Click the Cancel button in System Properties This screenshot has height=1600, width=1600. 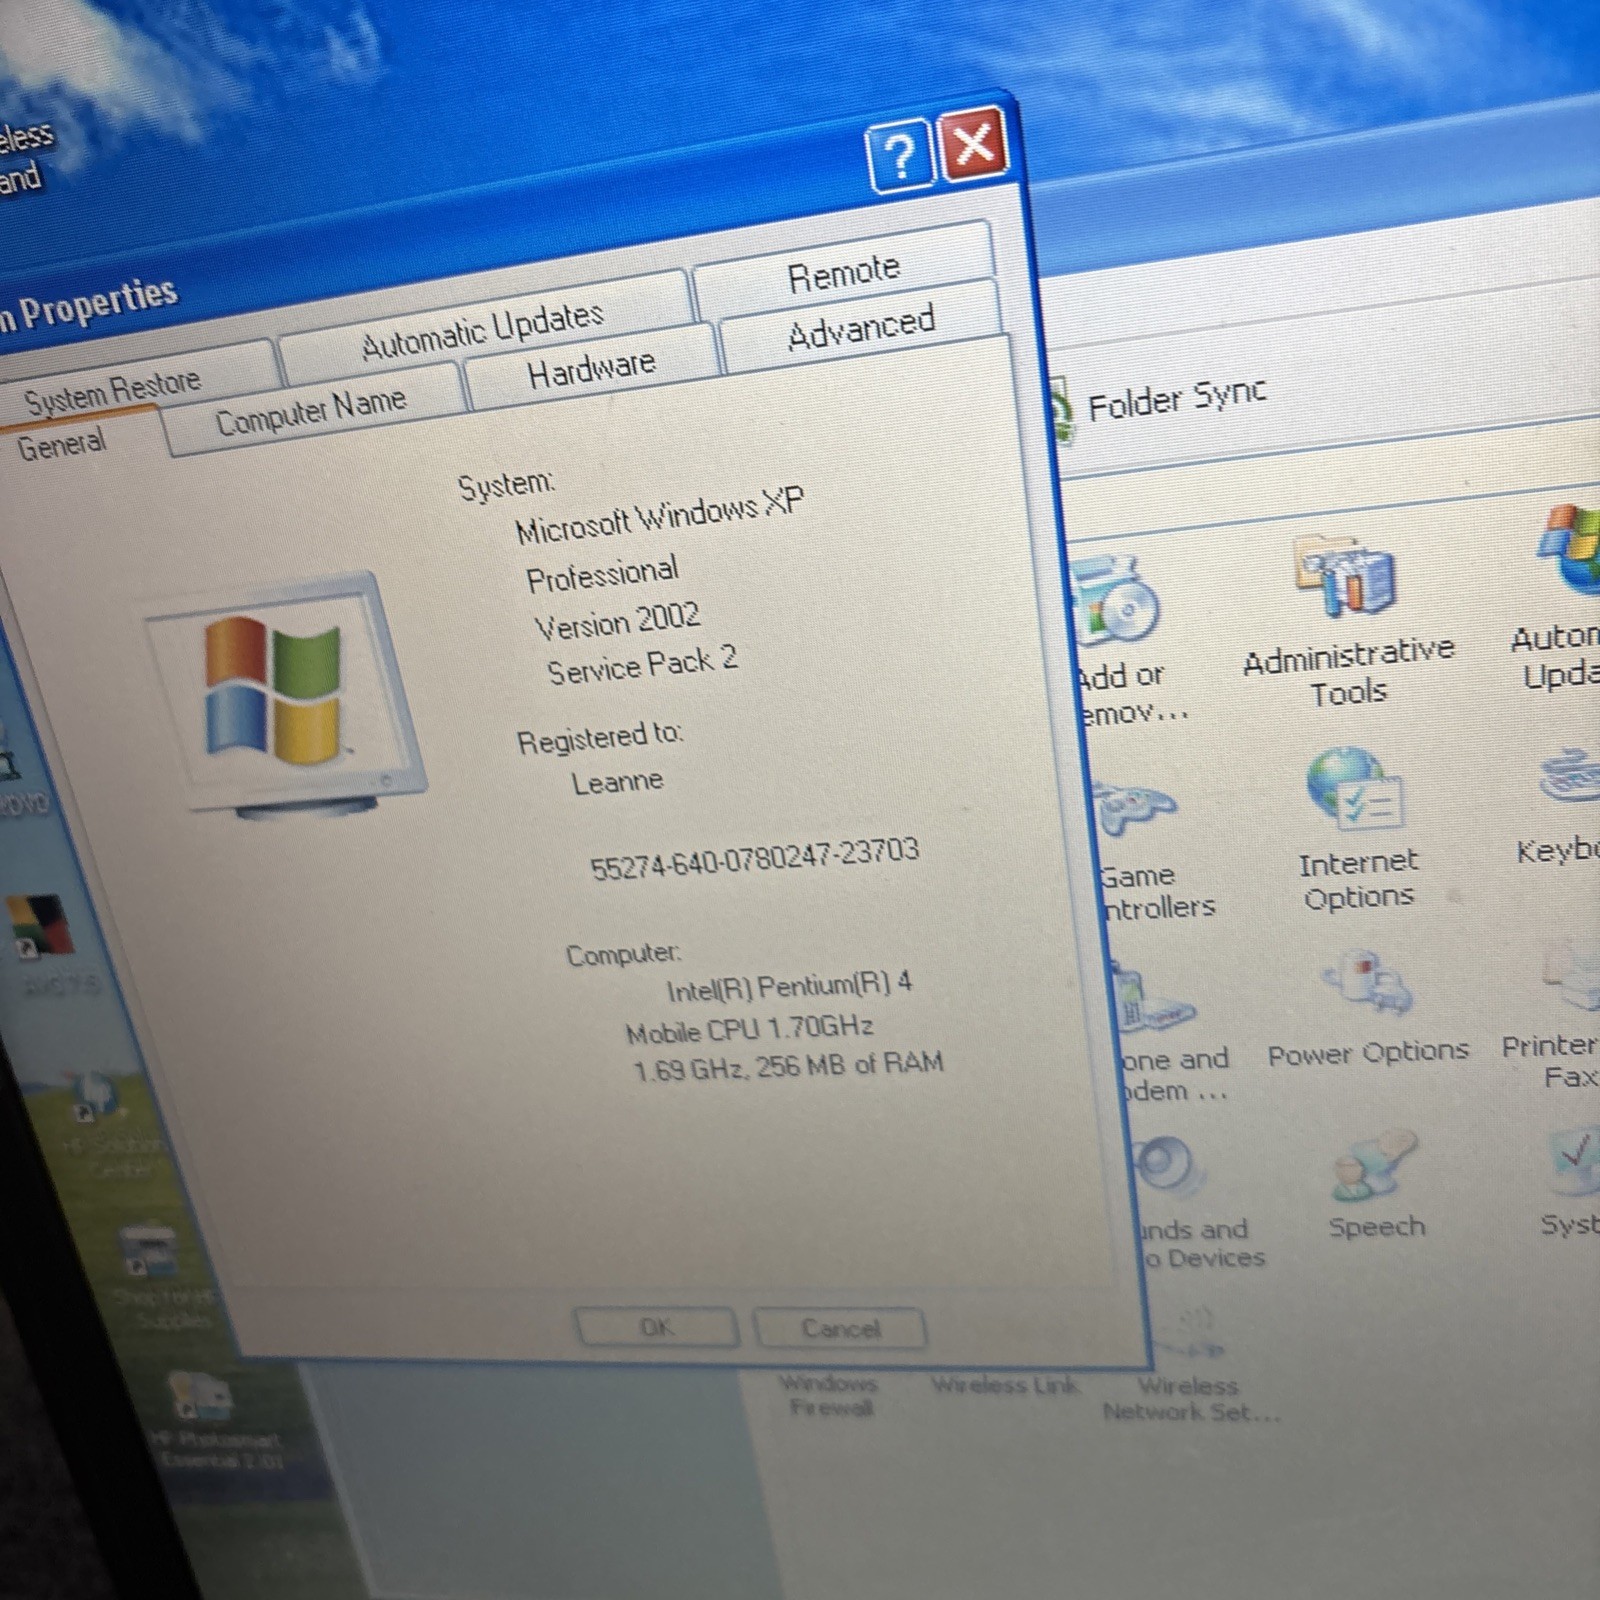pyautogui.click(x=840, y=1328)
